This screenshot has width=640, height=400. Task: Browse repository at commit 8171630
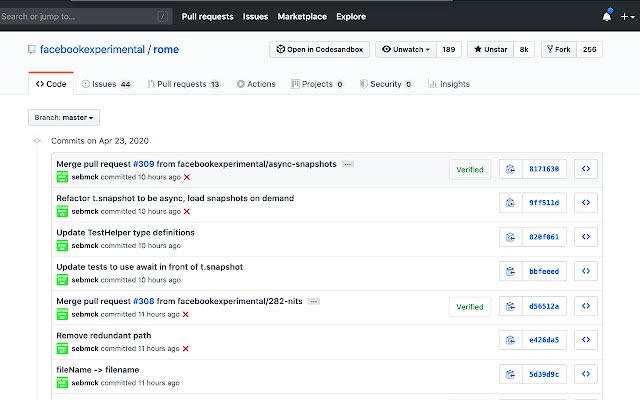586,169
